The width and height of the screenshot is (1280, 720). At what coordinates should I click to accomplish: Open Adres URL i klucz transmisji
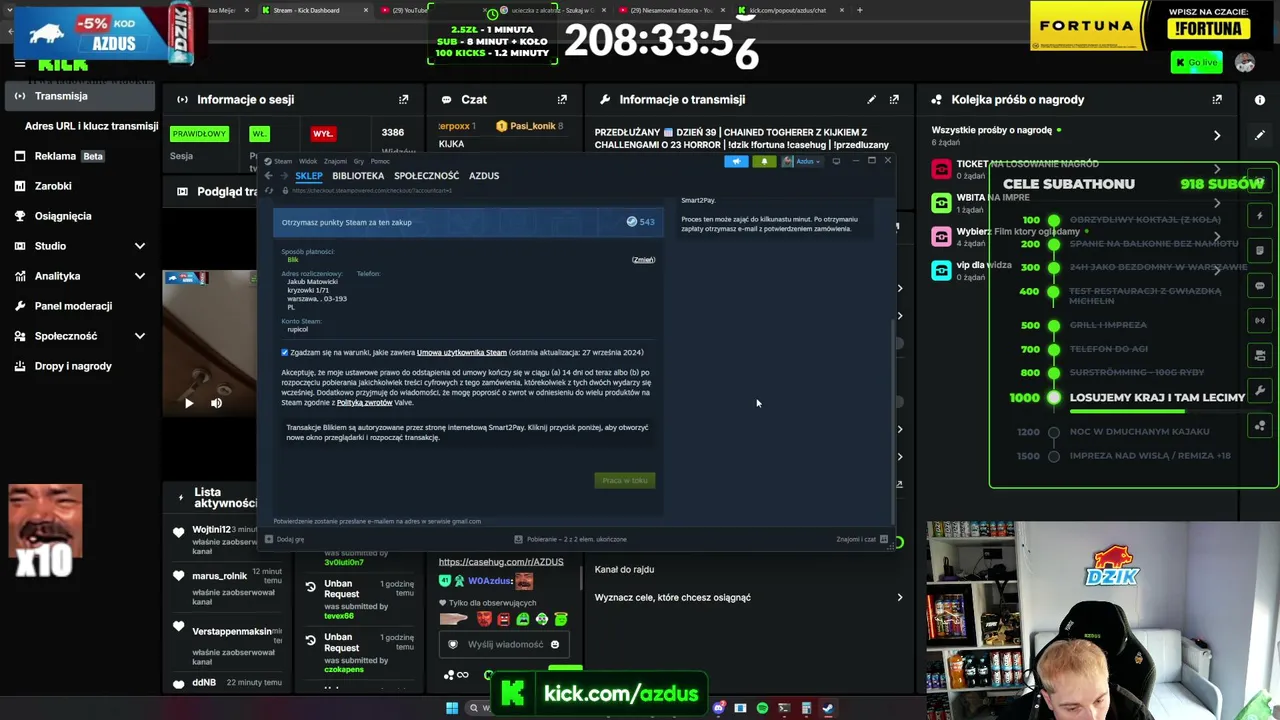pos(91,126)
